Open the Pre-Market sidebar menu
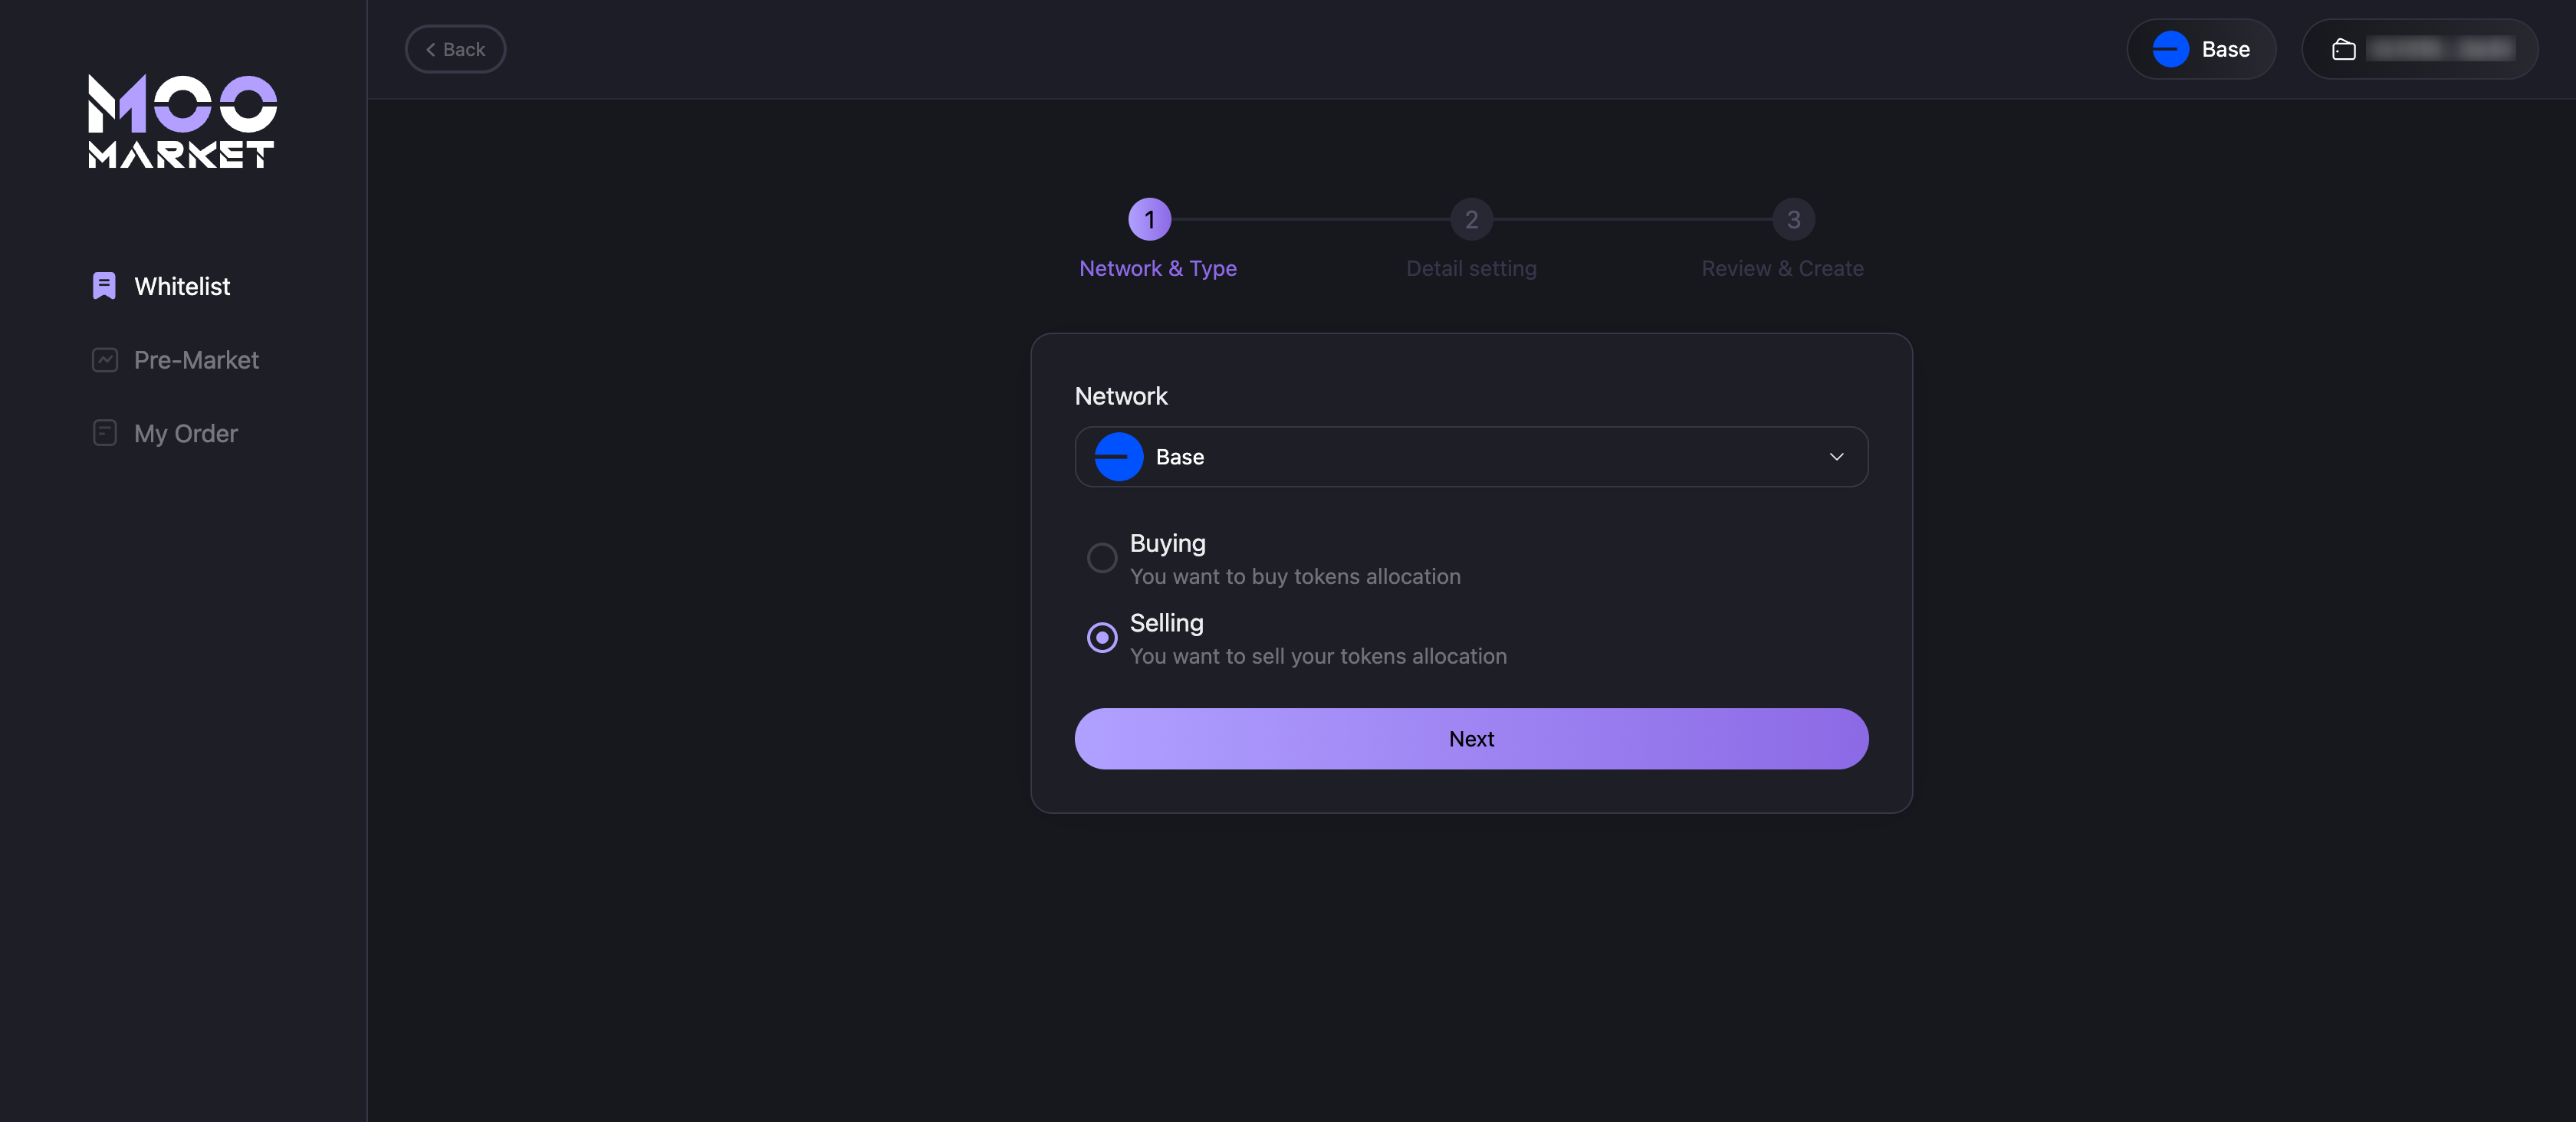 pyautogui.click(x=196, y=360)
